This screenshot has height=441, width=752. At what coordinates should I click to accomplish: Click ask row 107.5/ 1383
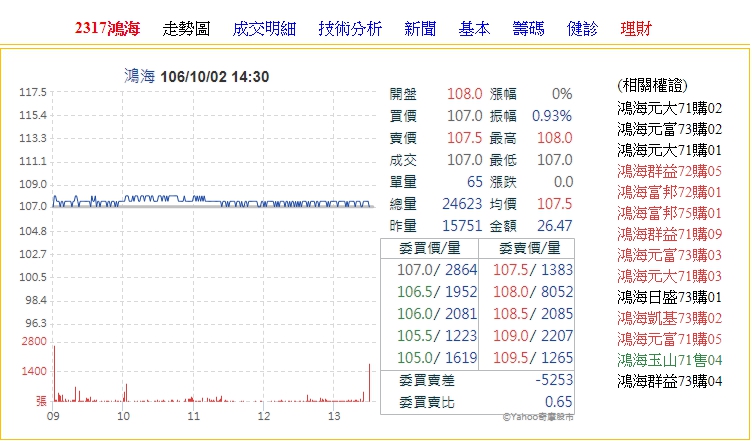[x=533, y=270]
